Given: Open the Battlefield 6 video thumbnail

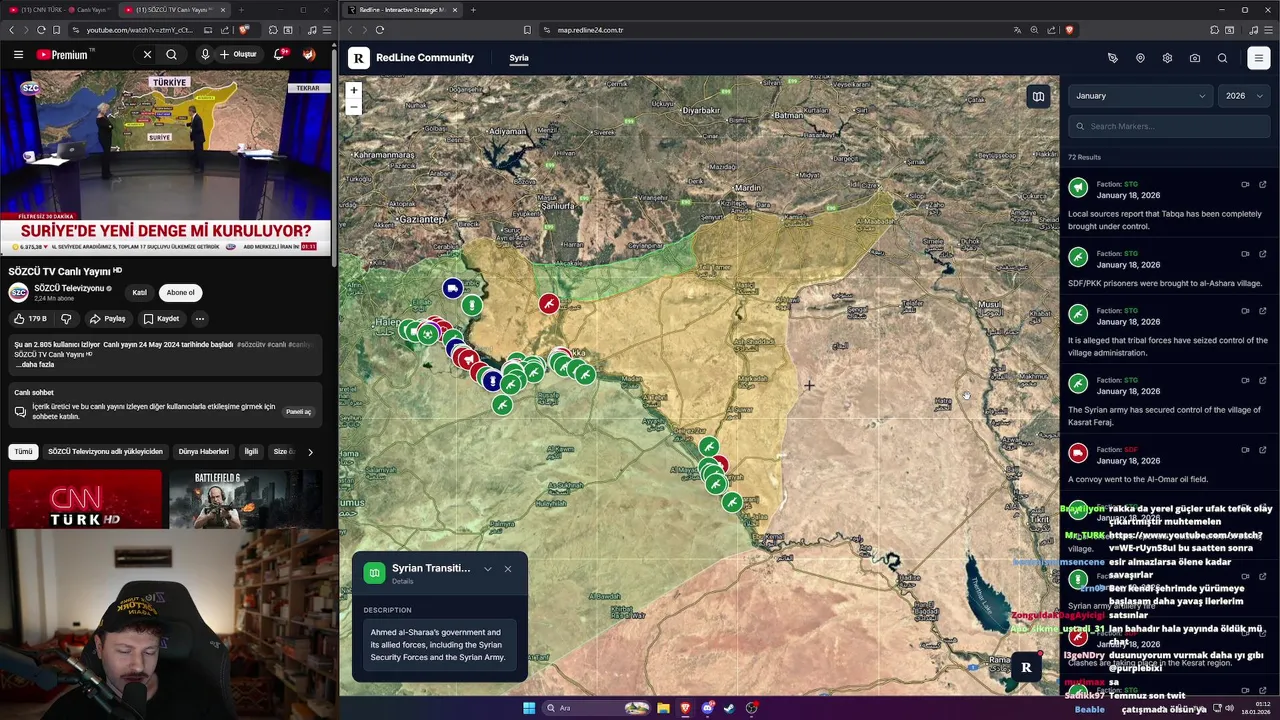Looking at the screenshot, I should point(245,499).
